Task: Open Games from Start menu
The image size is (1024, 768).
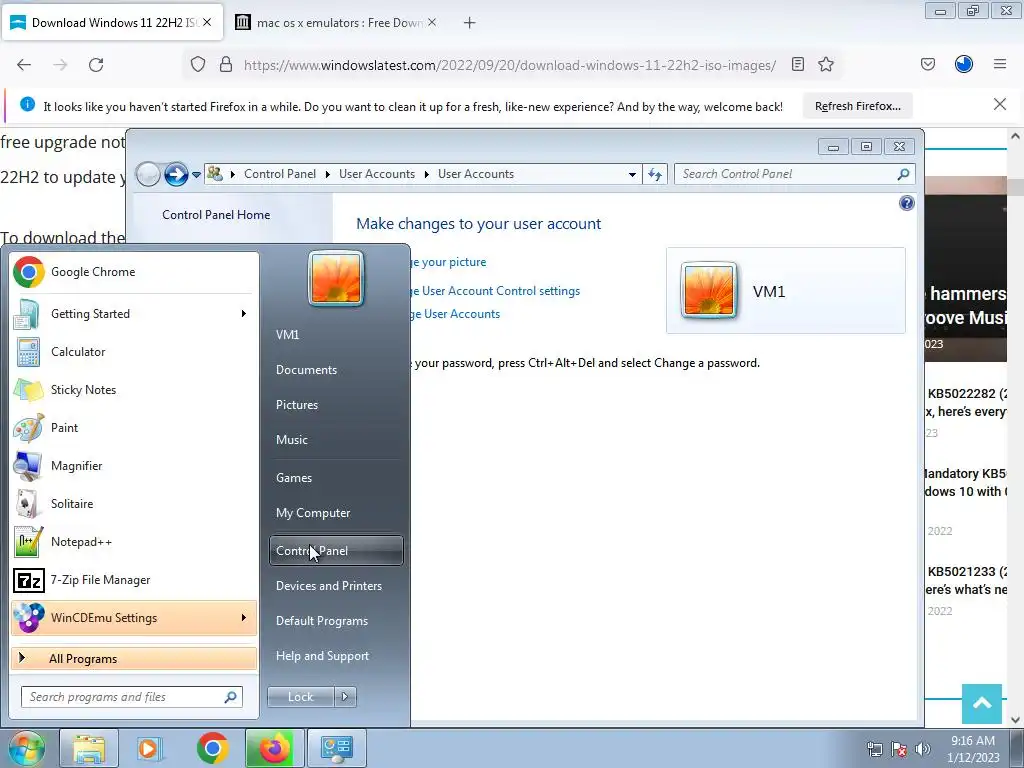Action: (336, 478)
